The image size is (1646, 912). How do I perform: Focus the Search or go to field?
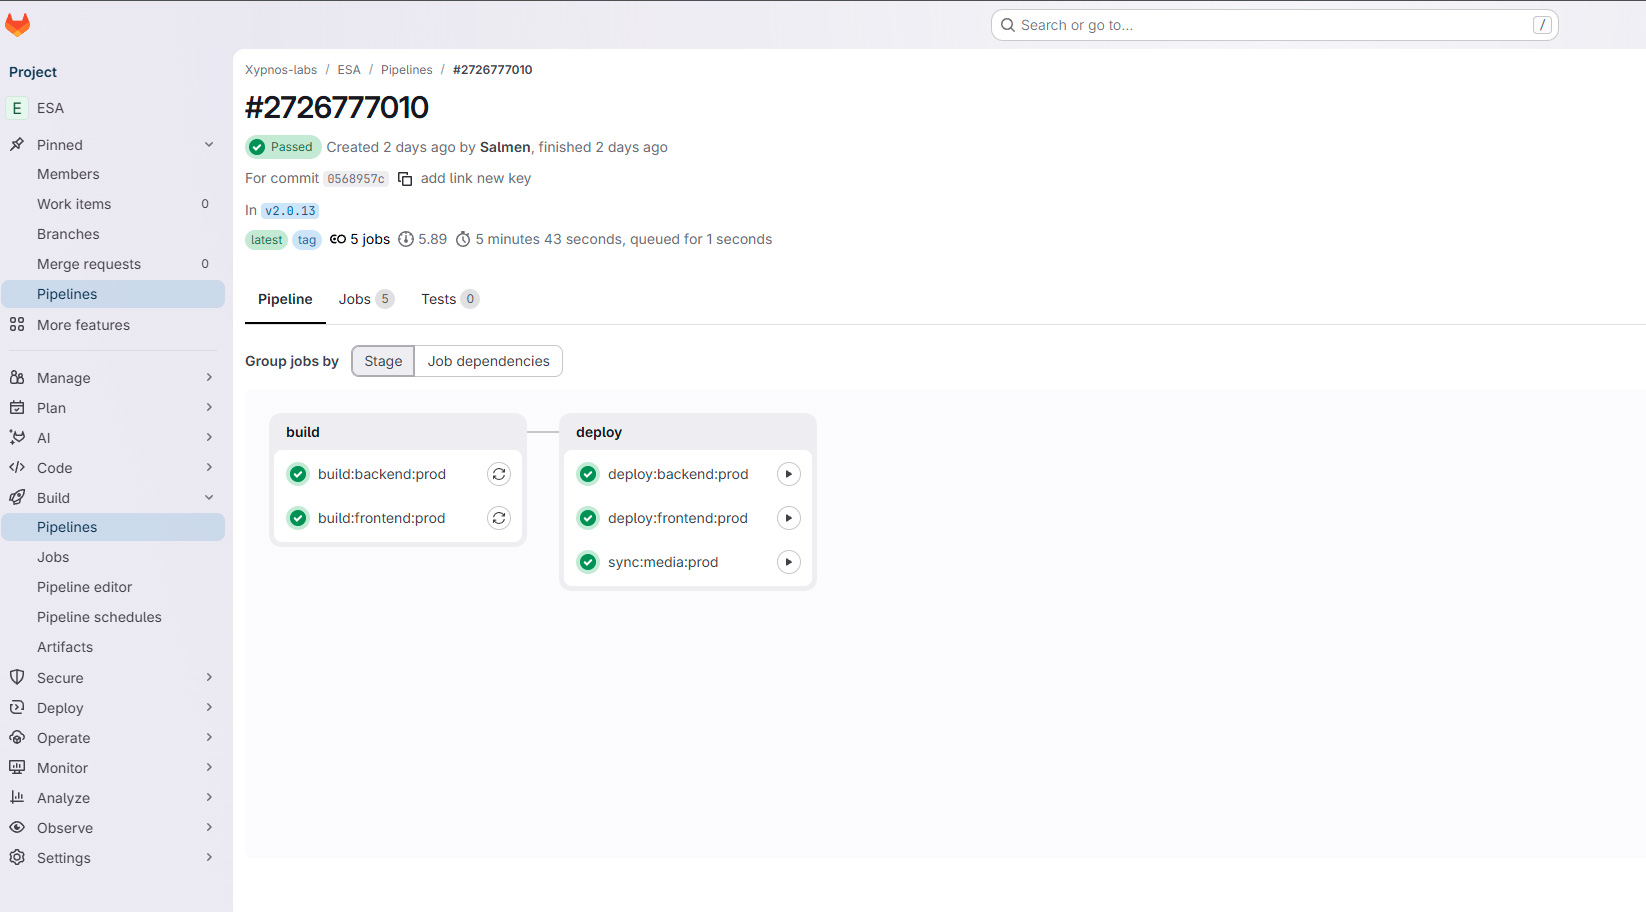(x=1274, y=25)
